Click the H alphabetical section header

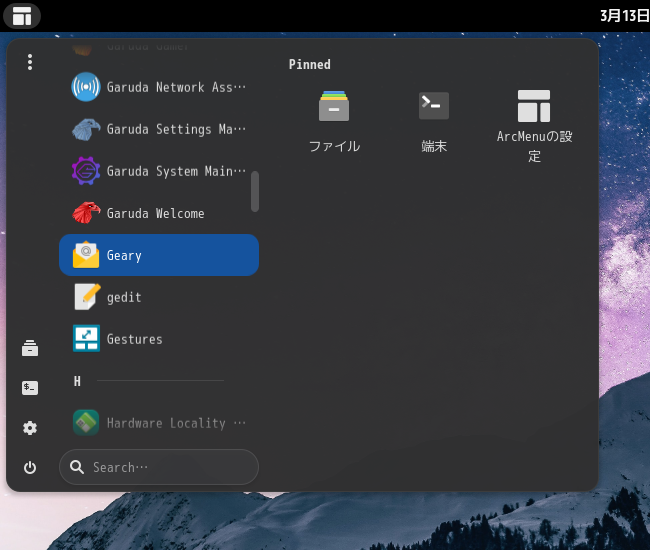(x=77, y=381)
